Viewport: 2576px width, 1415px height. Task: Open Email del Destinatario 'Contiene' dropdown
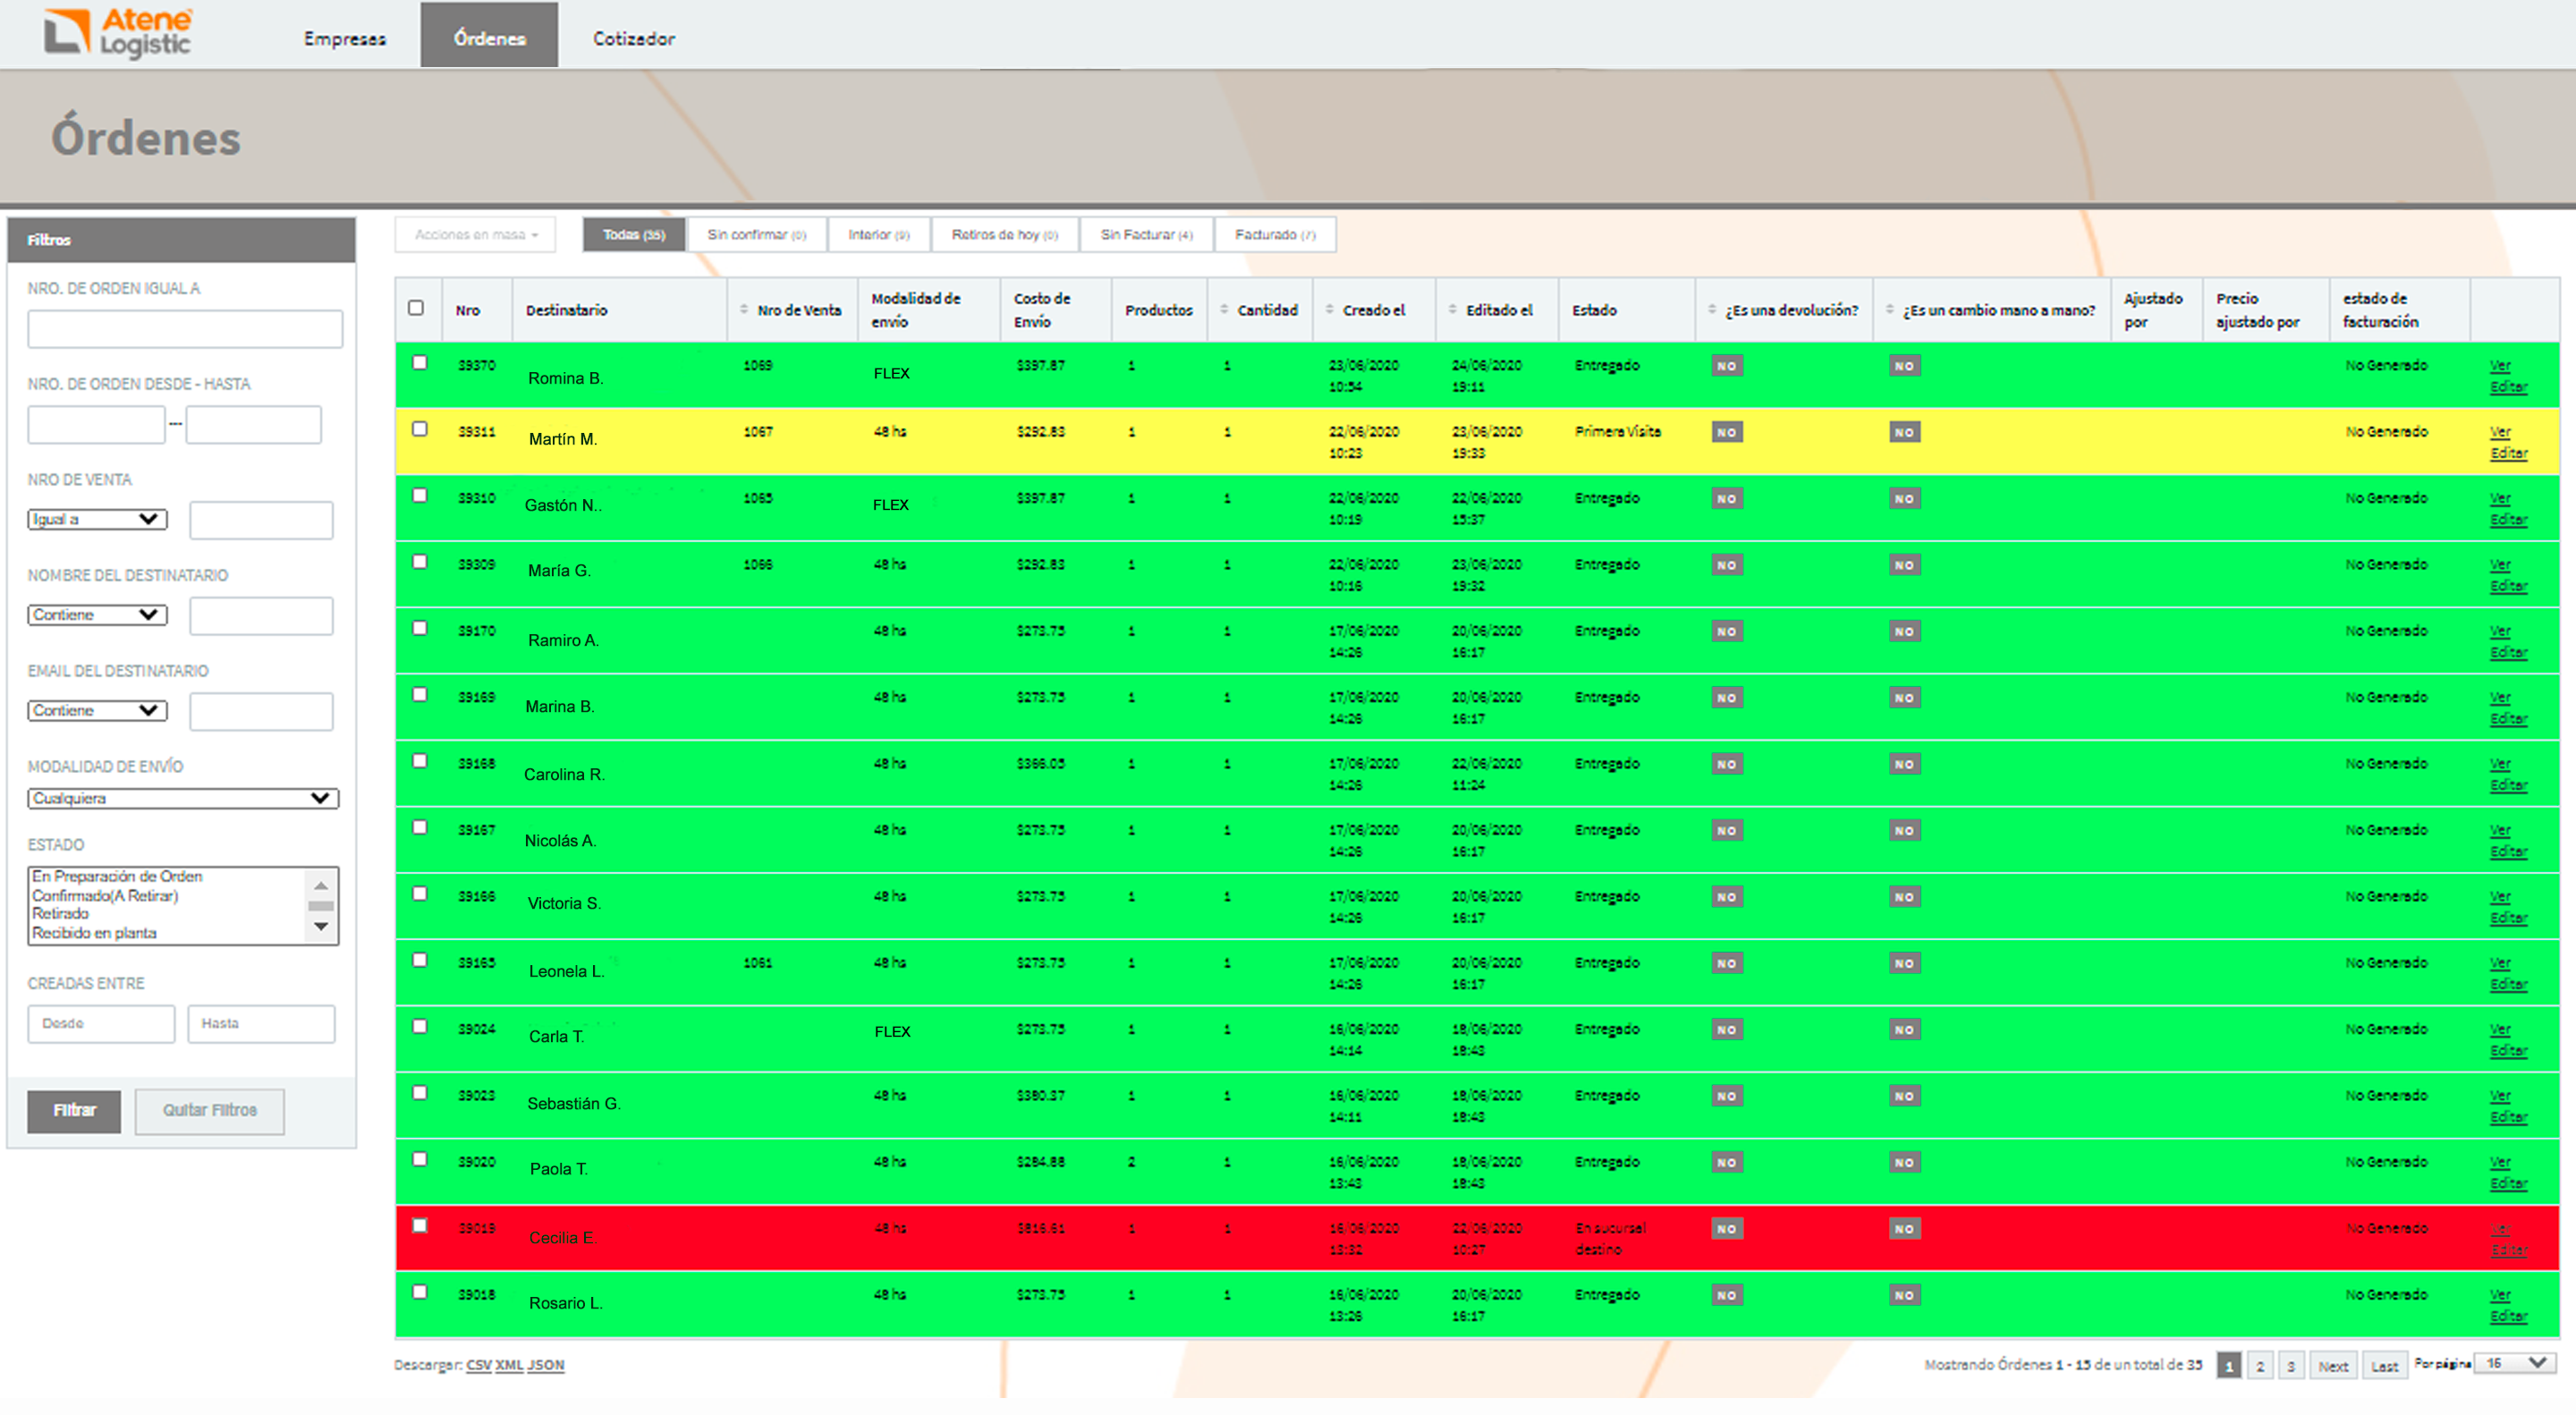(x=97, y=710)
